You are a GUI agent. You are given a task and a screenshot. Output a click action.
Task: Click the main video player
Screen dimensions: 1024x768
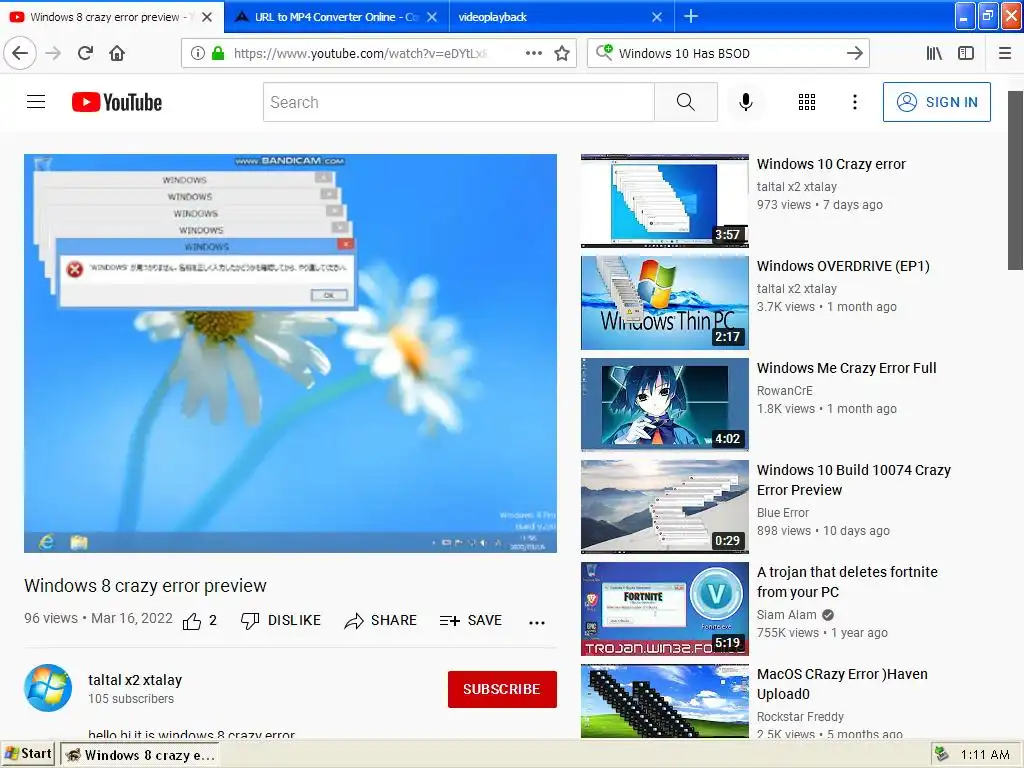click(291, 353)
